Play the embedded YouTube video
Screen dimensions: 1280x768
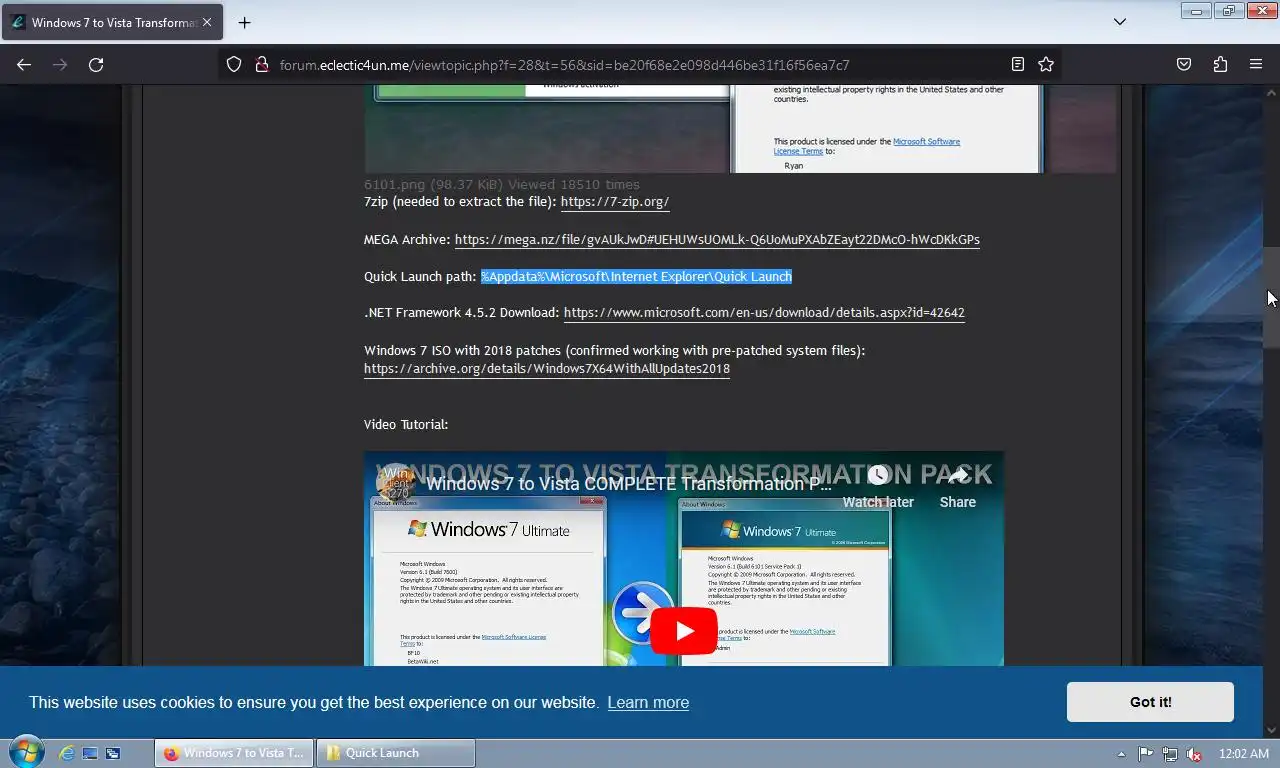coord(684,631)
